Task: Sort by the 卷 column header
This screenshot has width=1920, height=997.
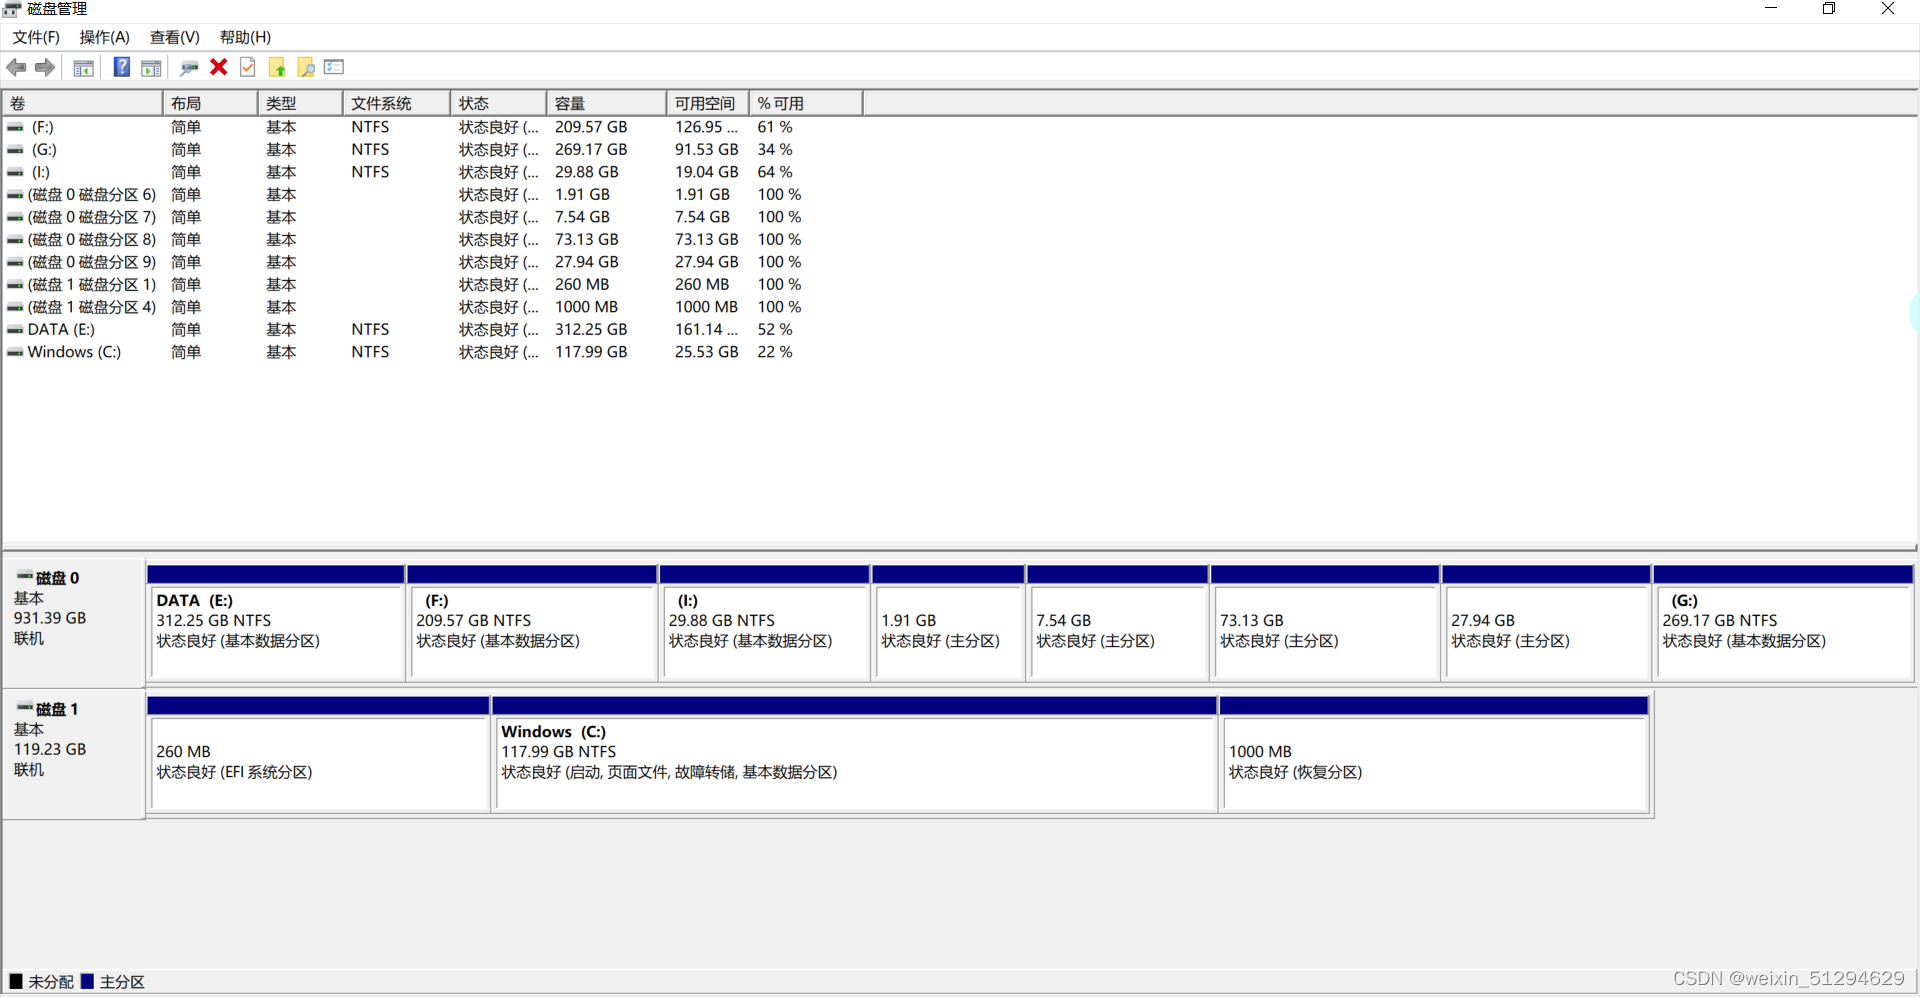Action: [x=82, y=103]
